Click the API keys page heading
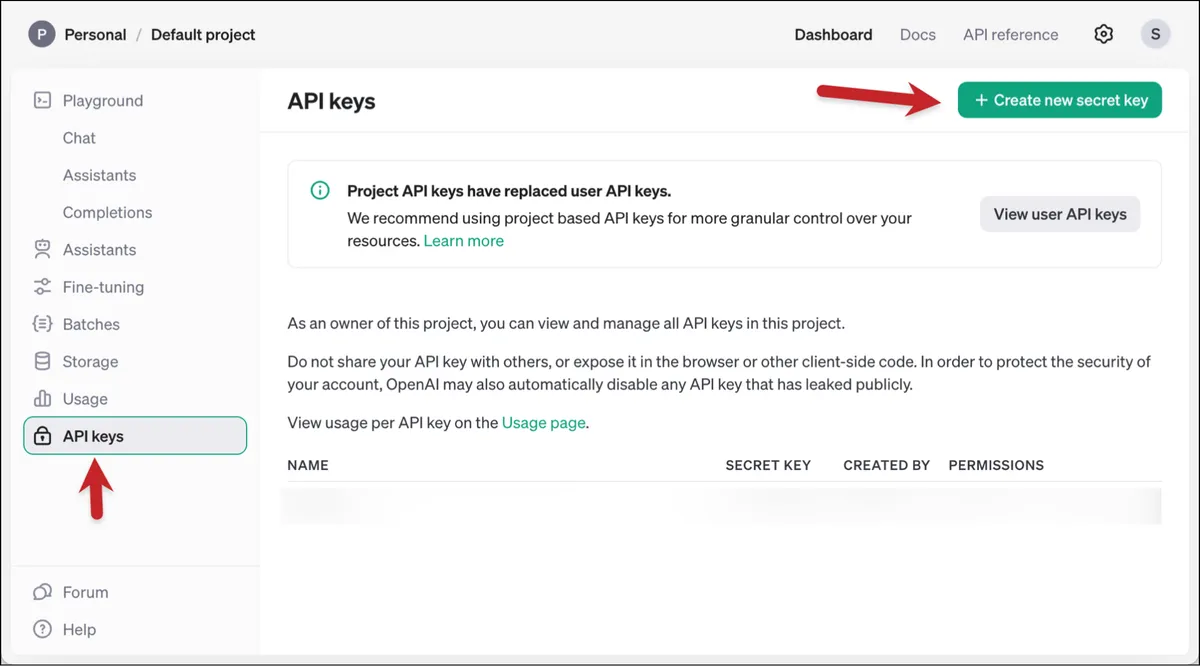 [331, 101]
